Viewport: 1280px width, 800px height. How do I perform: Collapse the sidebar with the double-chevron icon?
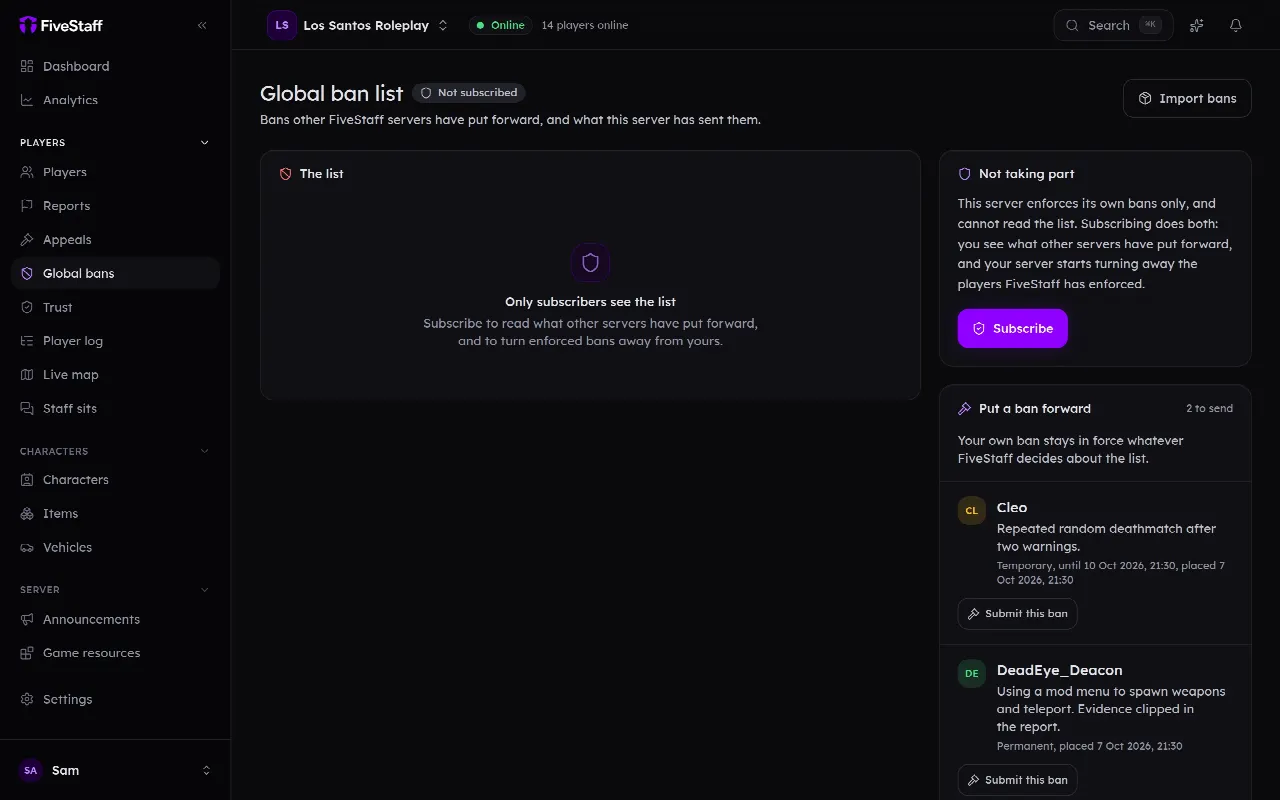(x=202, y=25)
